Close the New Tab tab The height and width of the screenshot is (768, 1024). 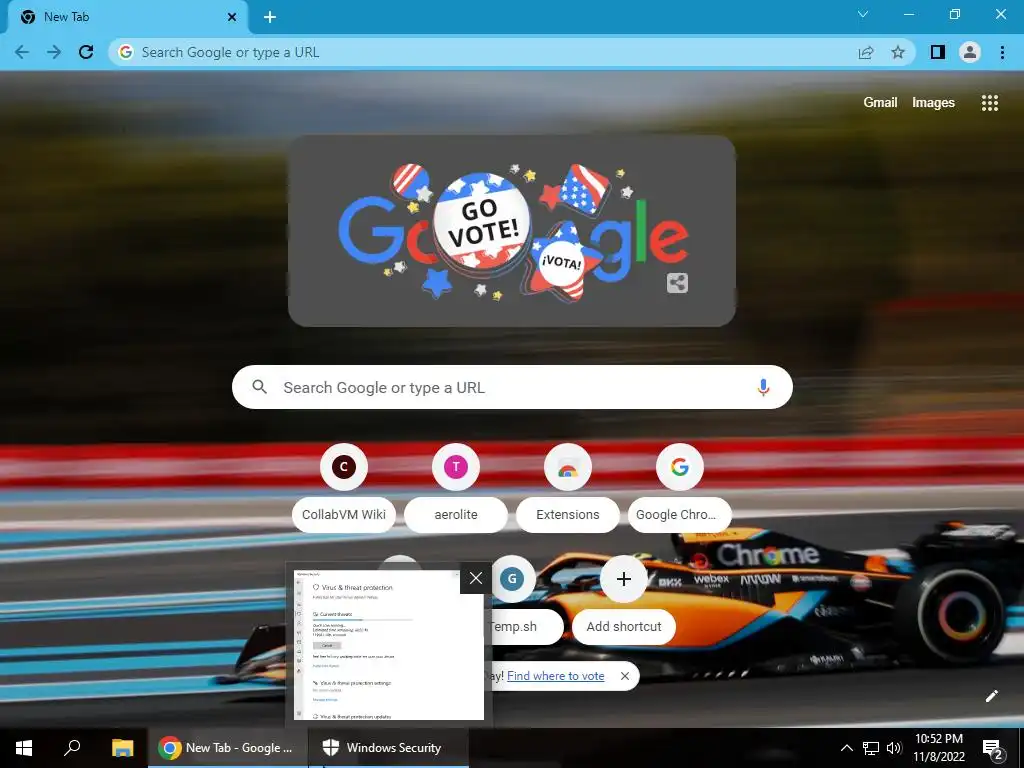(232, 17)
